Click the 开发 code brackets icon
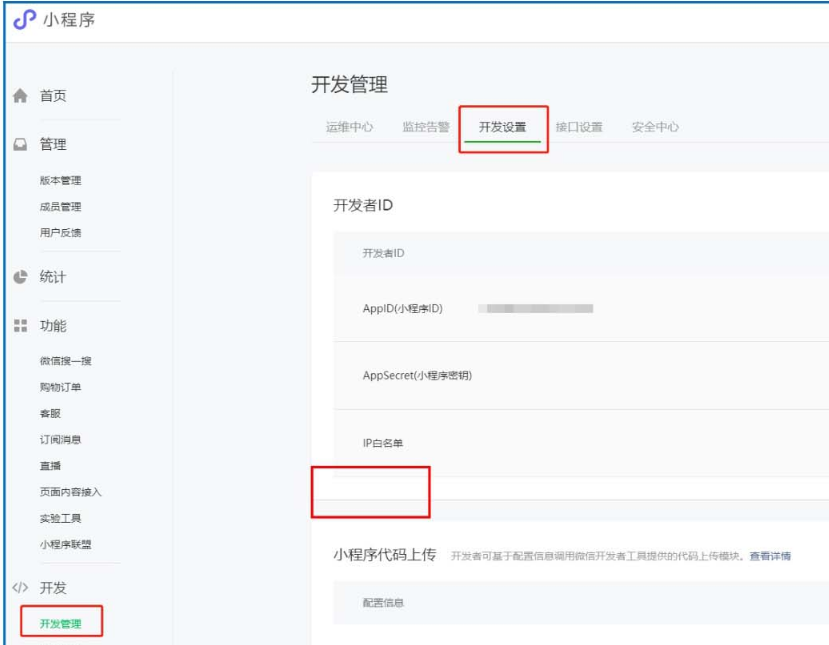The height and width of the screenshot is (645, 829). tap(19, 588)
